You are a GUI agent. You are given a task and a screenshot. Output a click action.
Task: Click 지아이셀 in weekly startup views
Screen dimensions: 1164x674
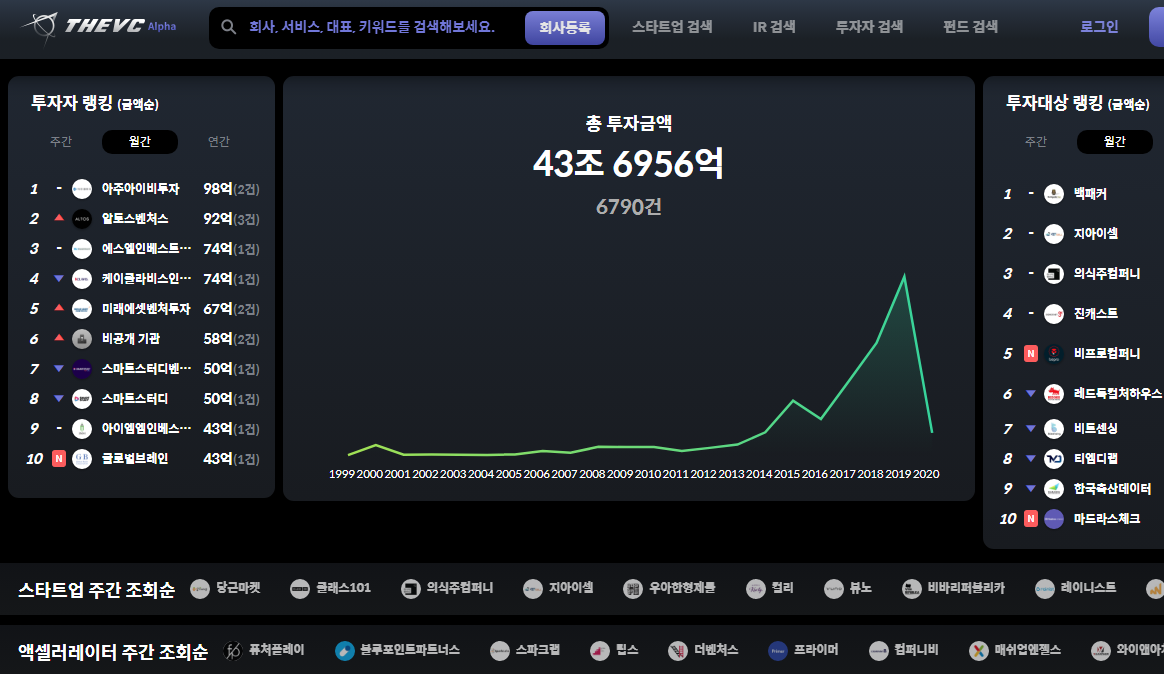tap(558, 588)
